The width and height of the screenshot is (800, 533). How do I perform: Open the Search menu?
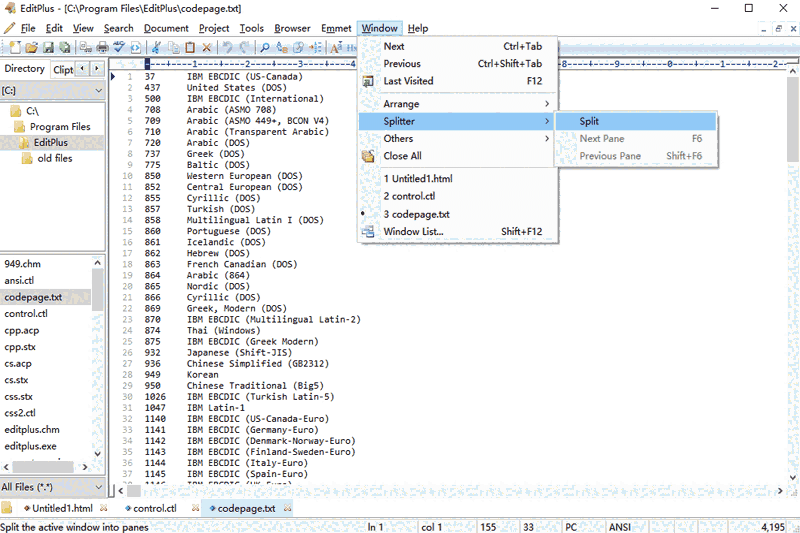[x=118, y=29]
